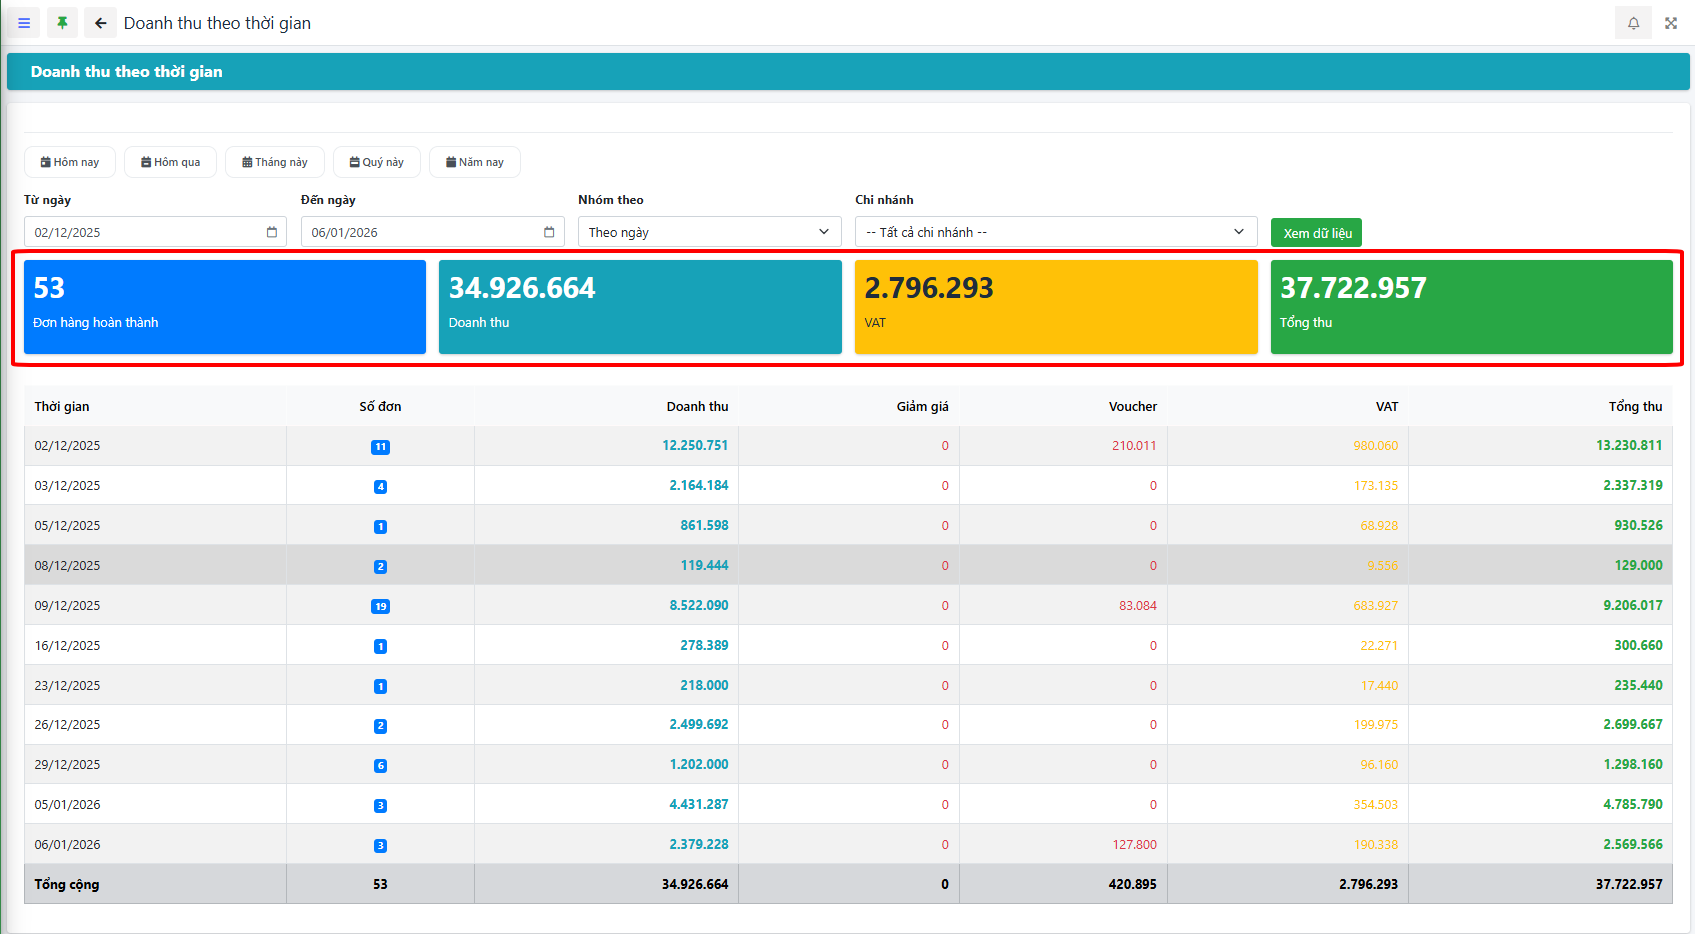Open the notification bell icon
1695x934 pixels.
coord(1633,23)
